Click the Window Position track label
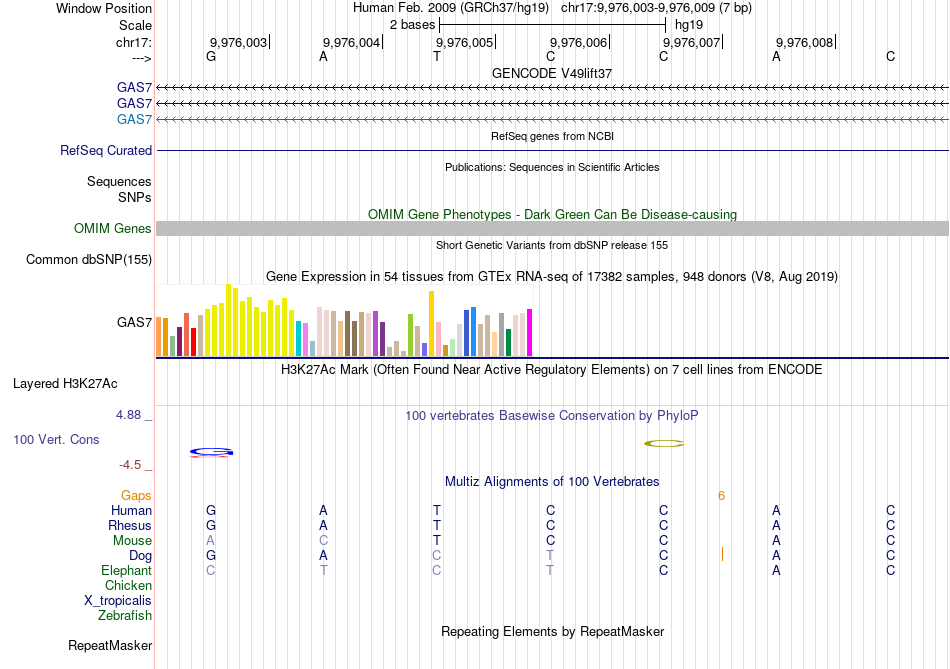The width and height of the screenshot is (950, 669). pyautogui.click(x=104, y=8)
